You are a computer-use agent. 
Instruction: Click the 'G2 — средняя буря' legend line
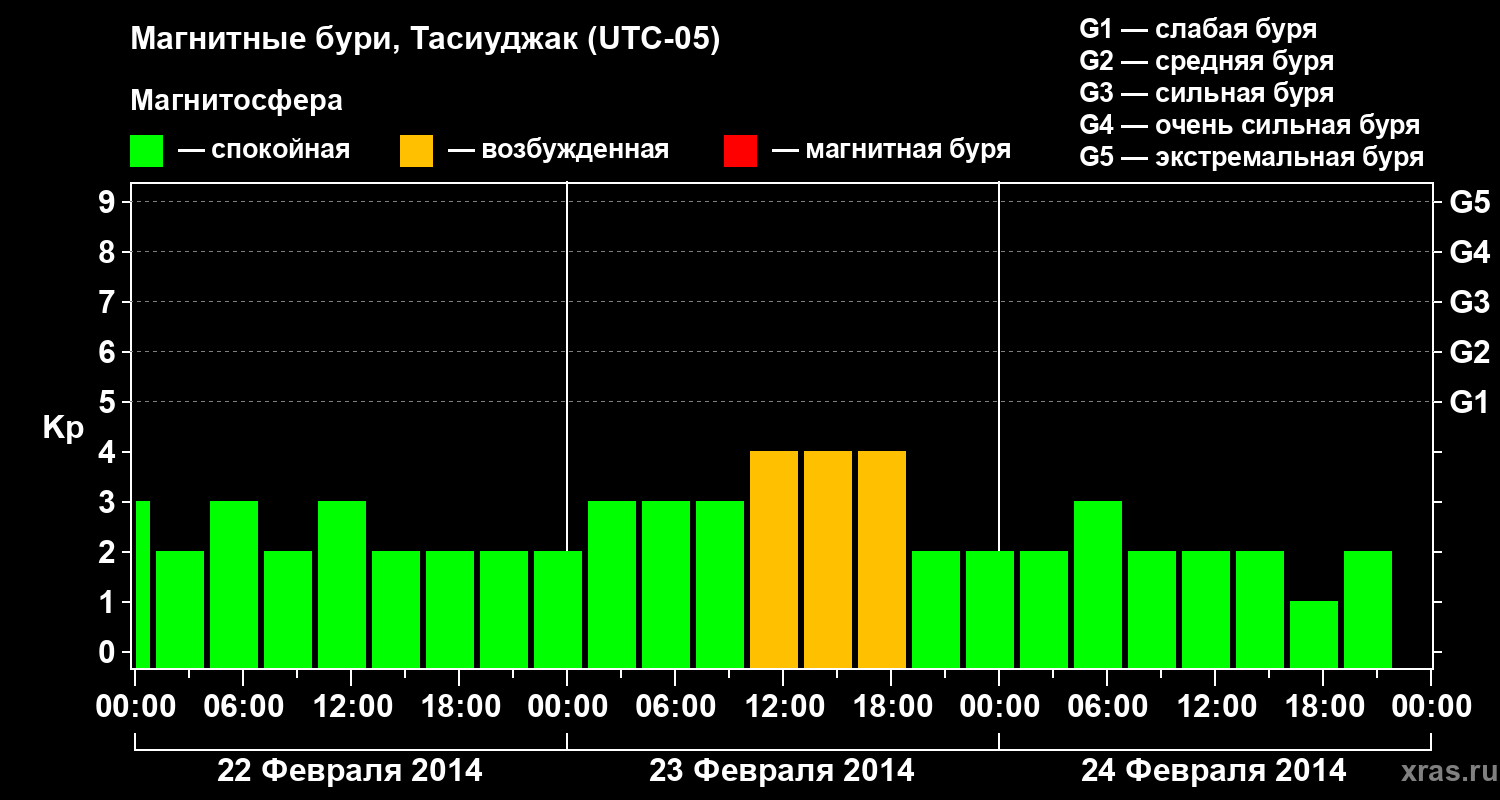(x=1207, y=61)
